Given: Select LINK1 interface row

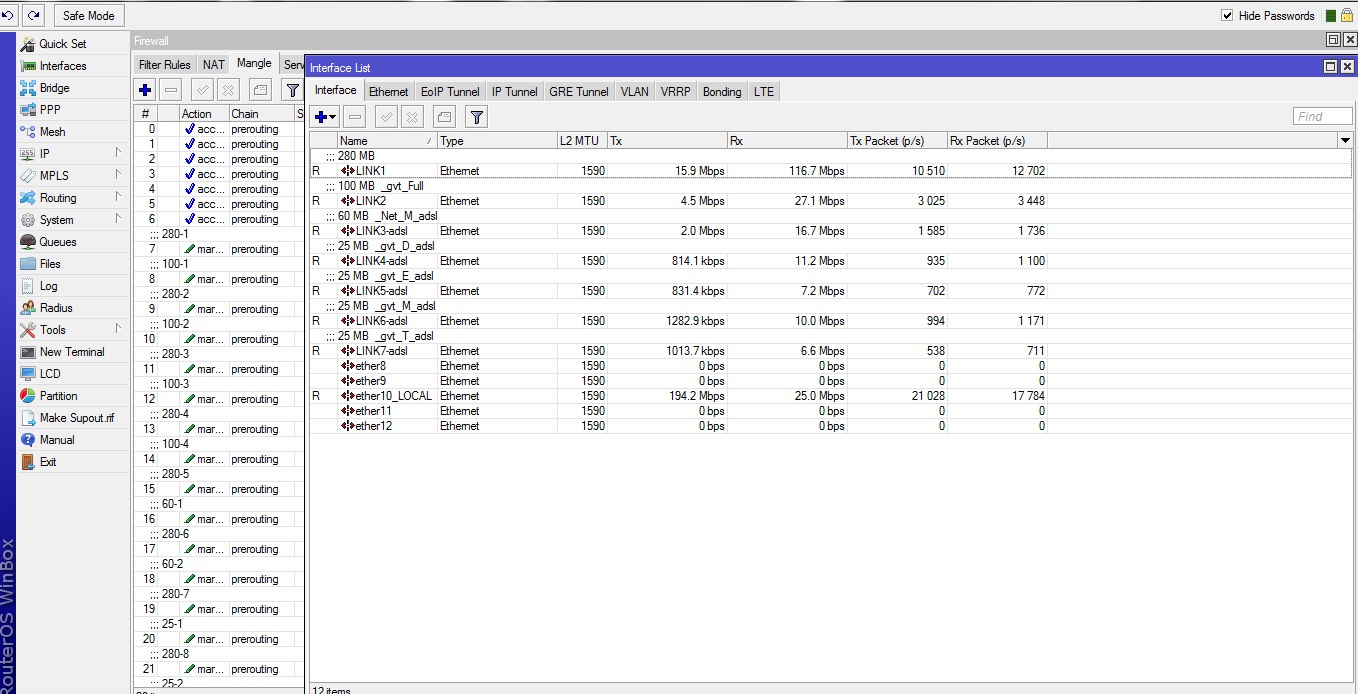Looking at the screenshot, I should tap(830, 171).
